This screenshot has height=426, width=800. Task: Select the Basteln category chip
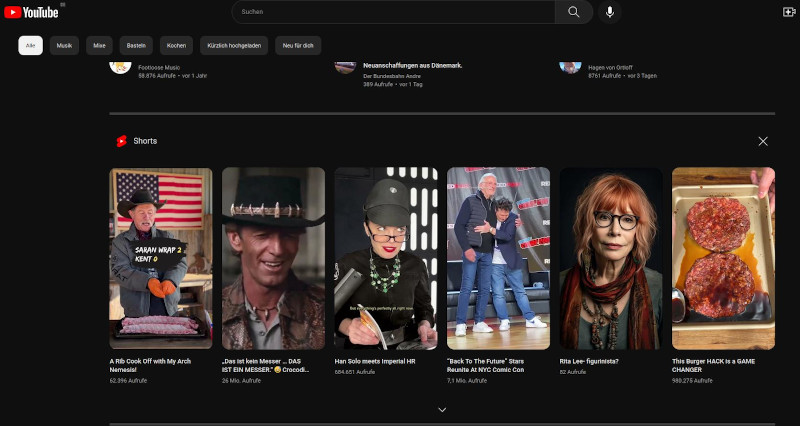(136, 46)
